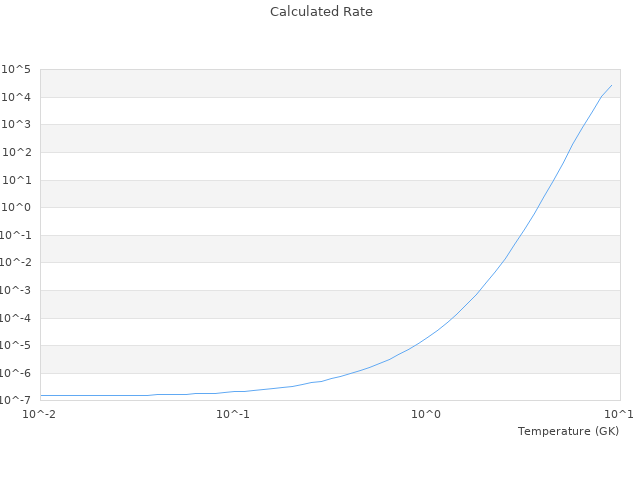Click the "Temperature (GK)" axis title
Screen dimensions: 640x480
(568, 431)
